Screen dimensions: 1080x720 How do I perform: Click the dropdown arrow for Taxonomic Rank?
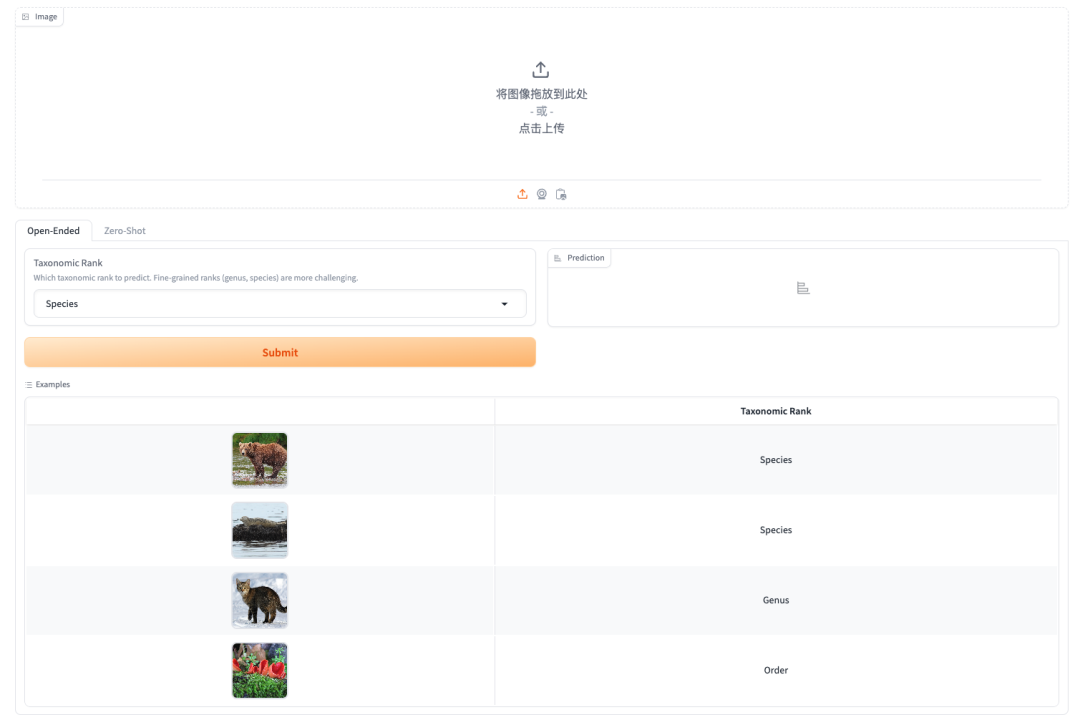pos(504,304)
